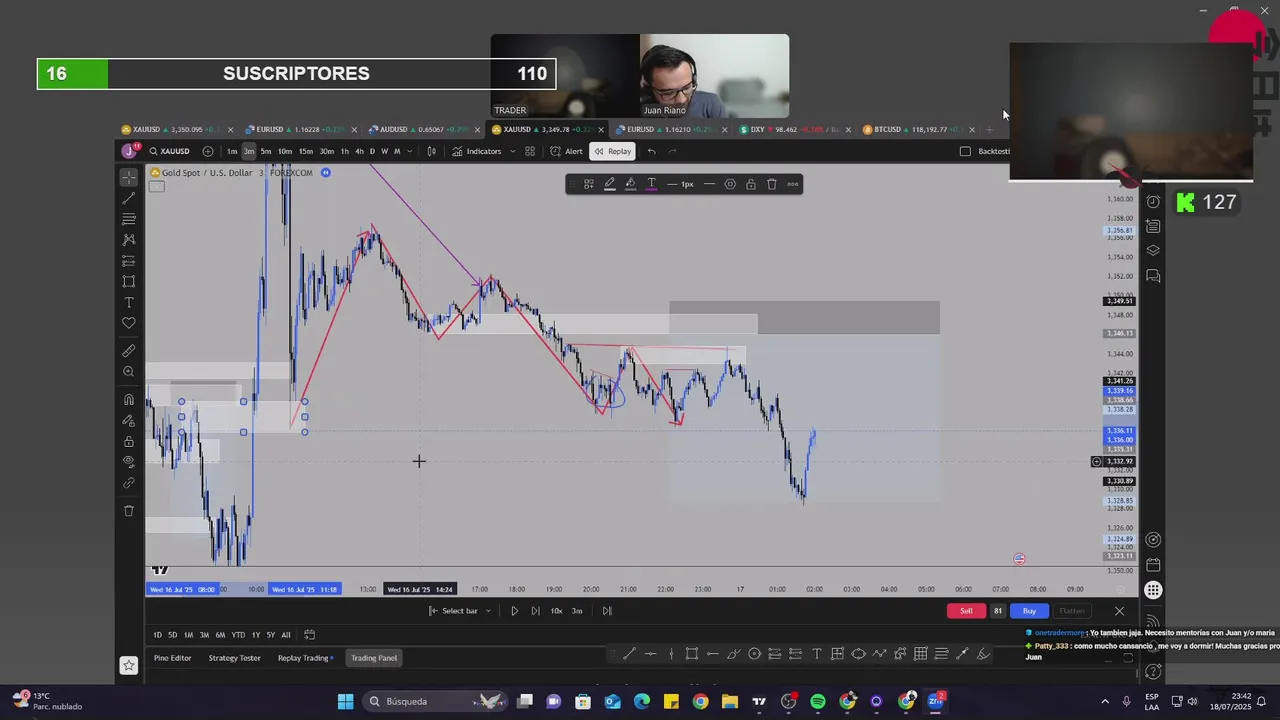This screenshot has width=1280, height=720.
Task: Jump replay to real-time
Action: coord(607,611)
